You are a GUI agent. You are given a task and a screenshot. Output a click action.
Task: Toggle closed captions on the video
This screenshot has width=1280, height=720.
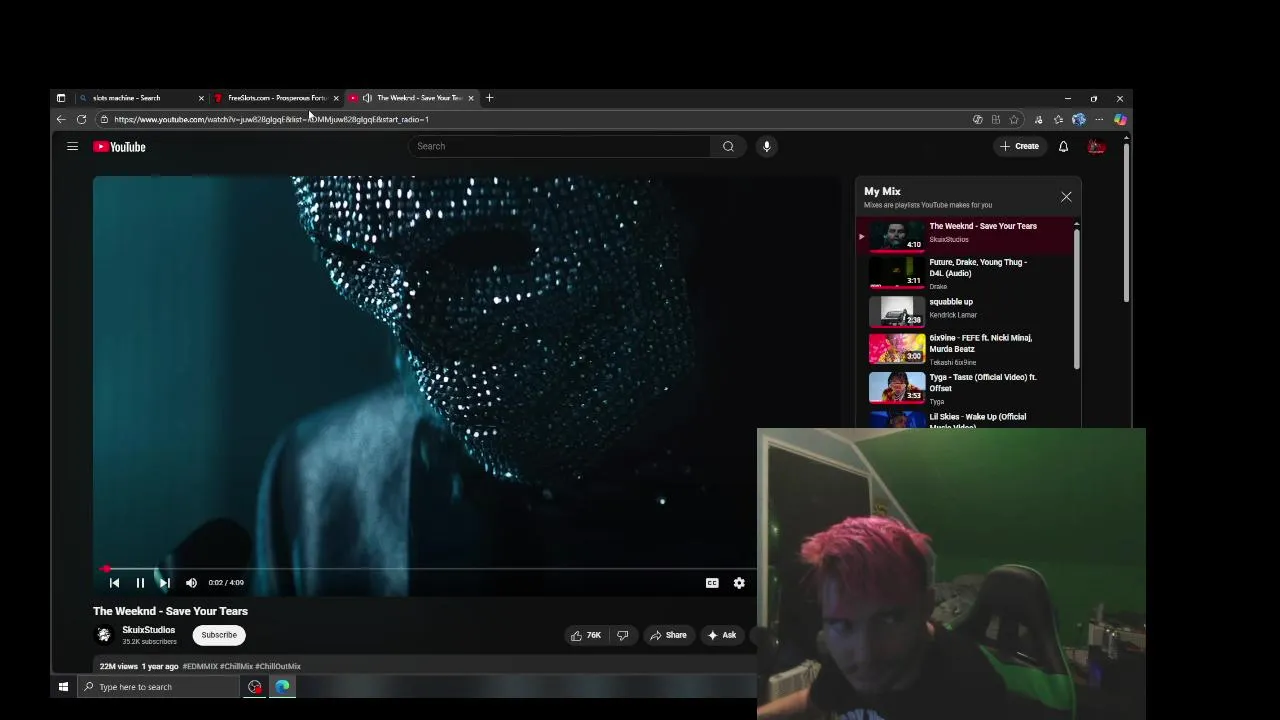click(x=712, y=583)
